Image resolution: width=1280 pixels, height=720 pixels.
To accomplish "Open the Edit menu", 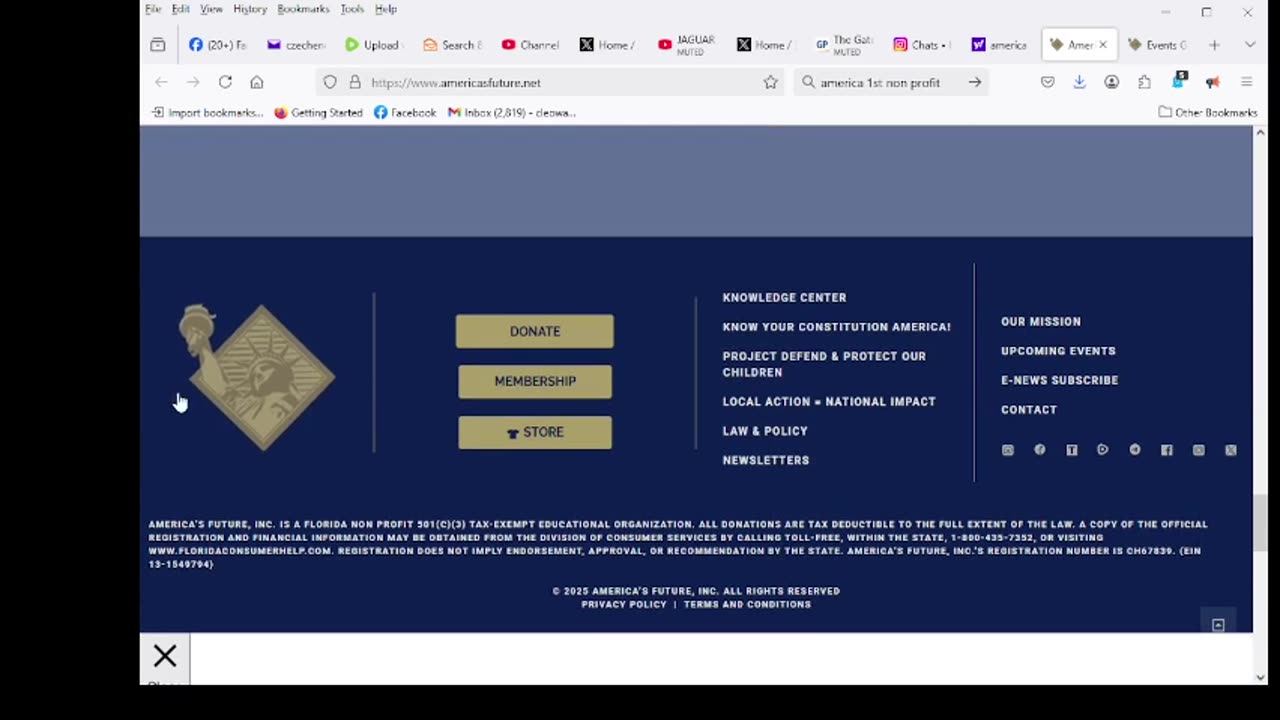I will pyautogui.click(x=180, y=9).
